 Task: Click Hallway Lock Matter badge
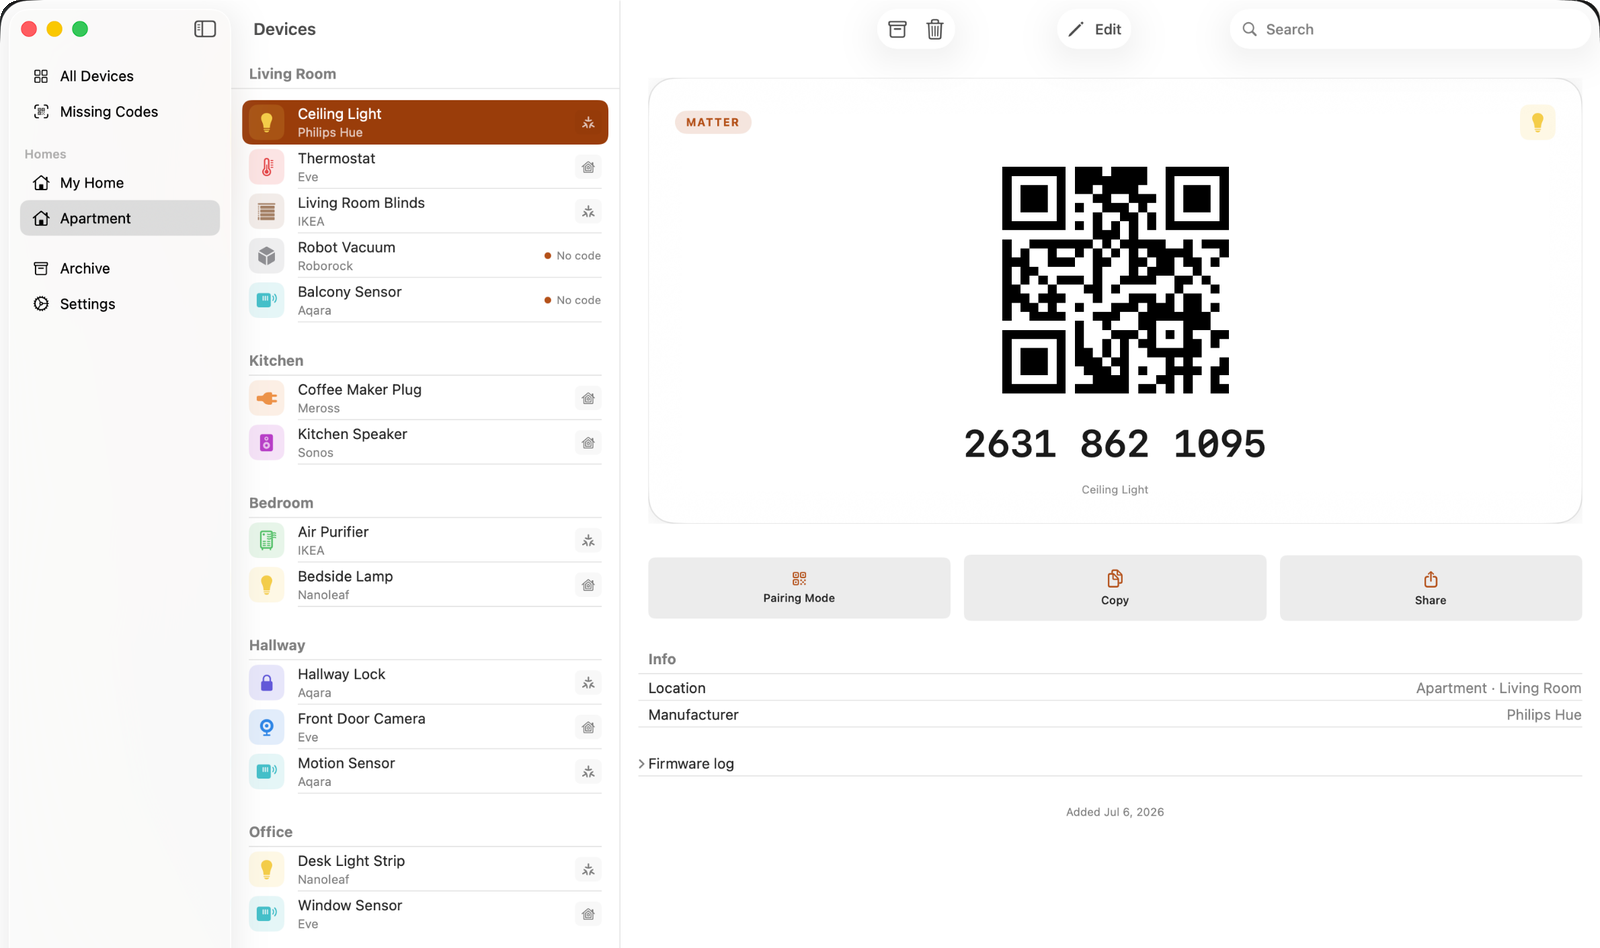(588, 683)
